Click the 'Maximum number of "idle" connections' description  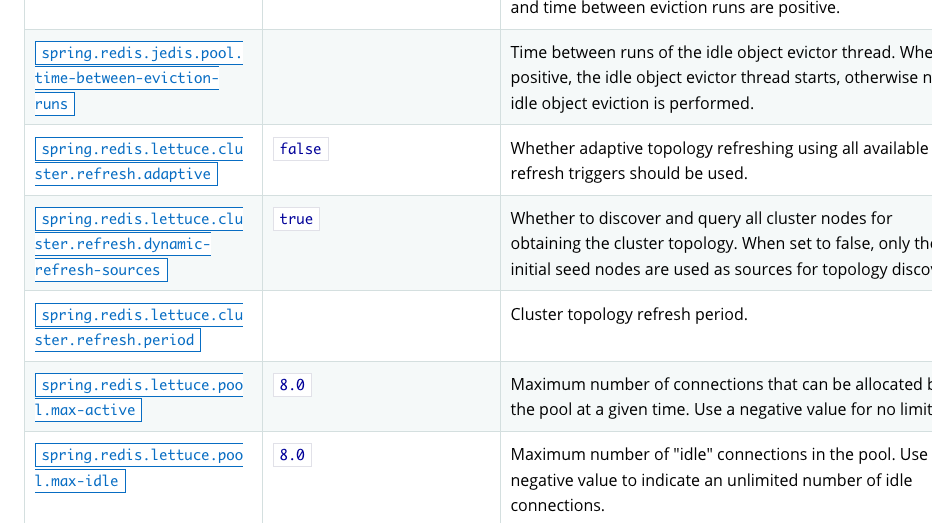(721, 480)
